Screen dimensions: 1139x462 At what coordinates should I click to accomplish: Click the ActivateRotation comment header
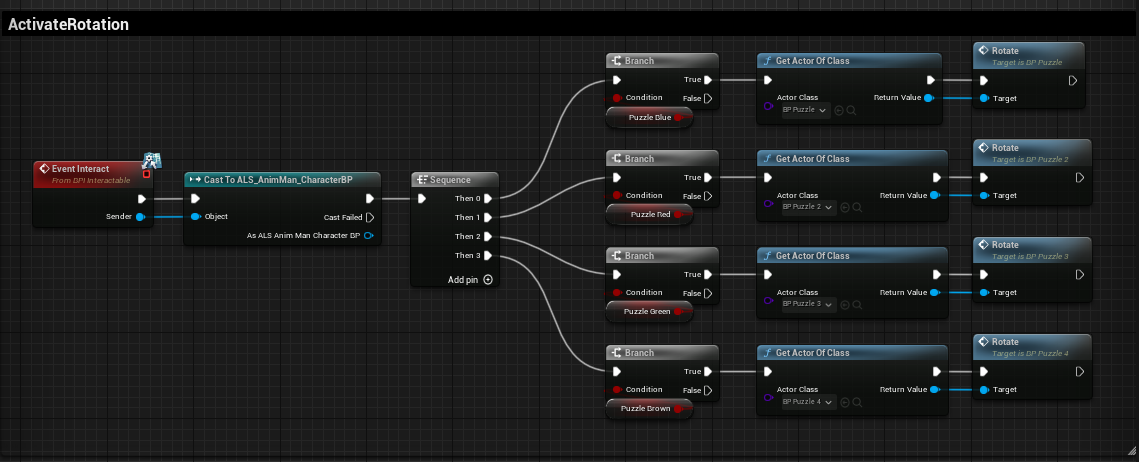(x=68, y=24)
